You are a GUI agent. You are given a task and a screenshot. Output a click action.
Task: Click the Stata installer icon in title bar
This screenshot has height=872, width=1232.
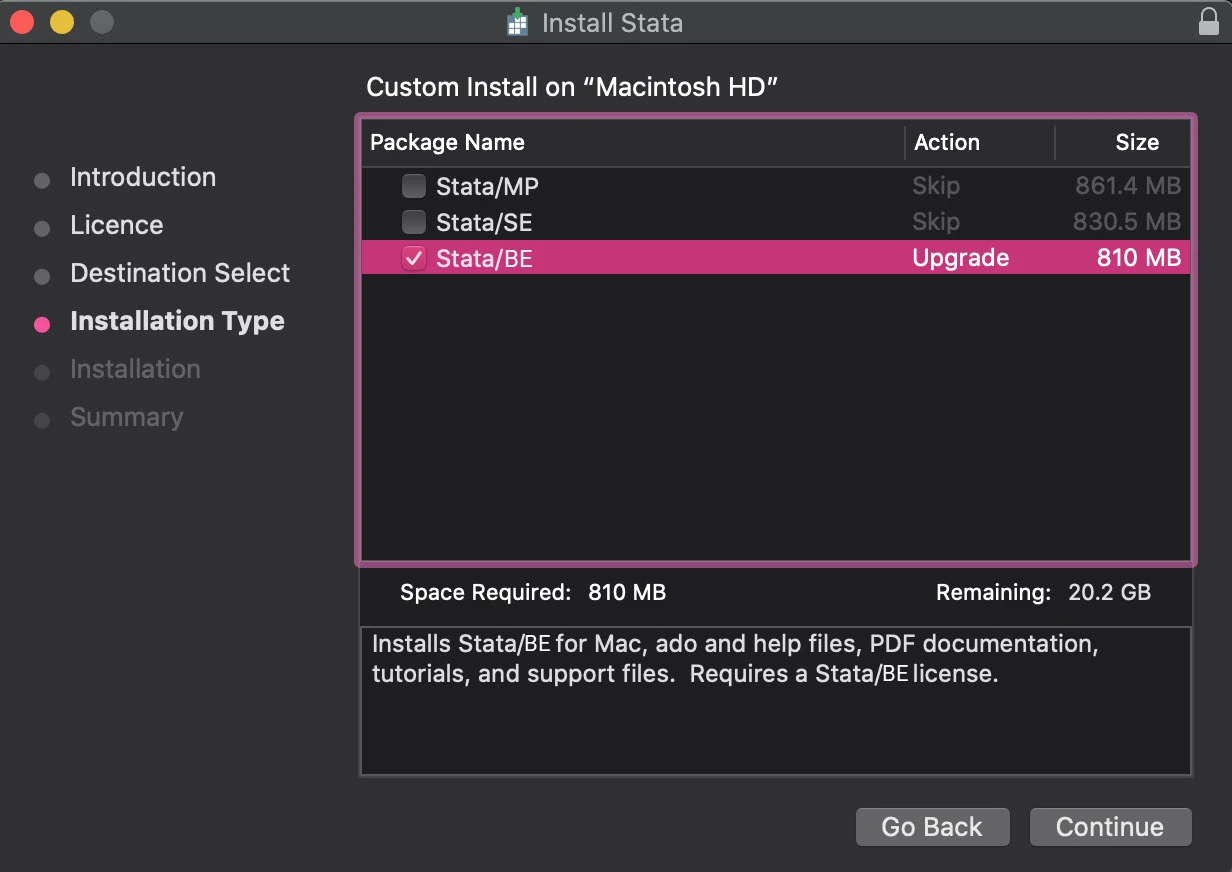pyautogui.click(x=517, y=22)
